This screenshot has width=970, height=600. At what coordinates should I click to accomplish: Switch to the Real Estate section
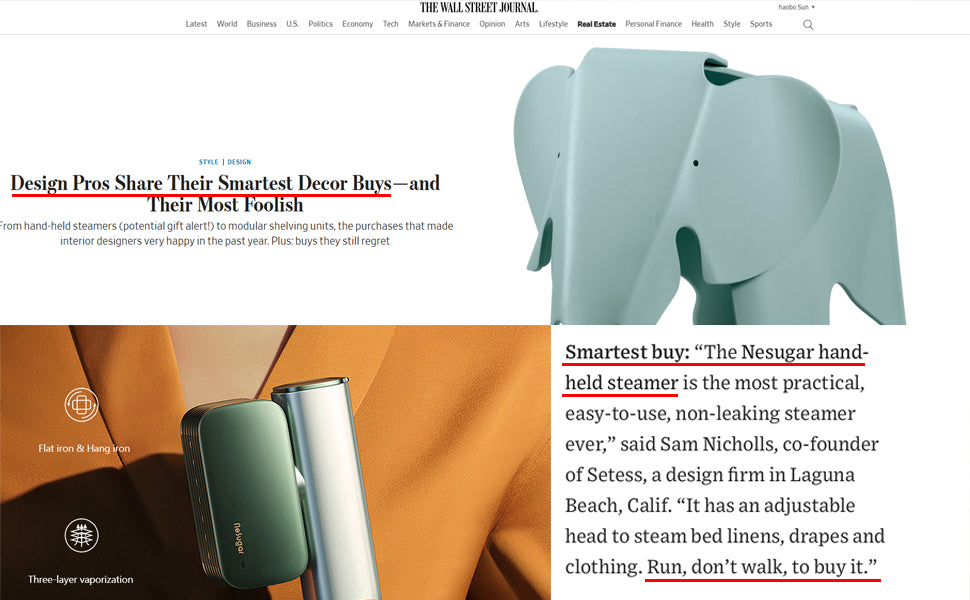click(x=596, y=24)
